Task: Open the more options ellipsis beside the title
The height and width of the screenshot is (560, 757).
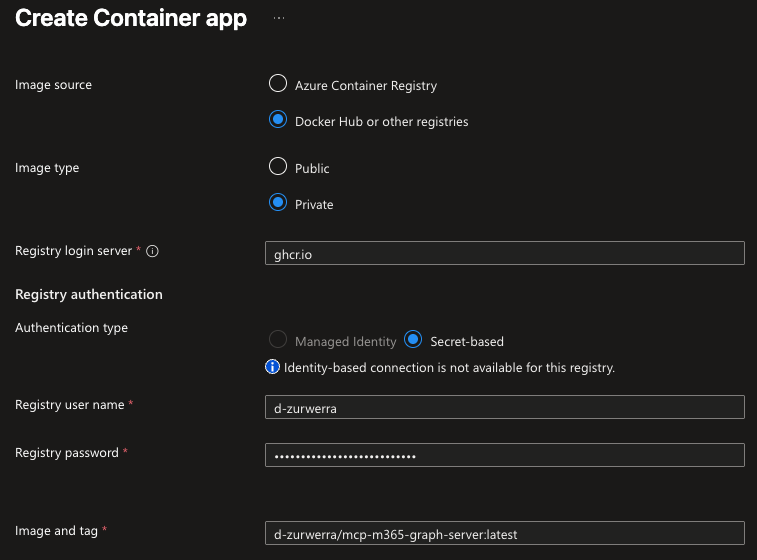Action: click(279, 18)
